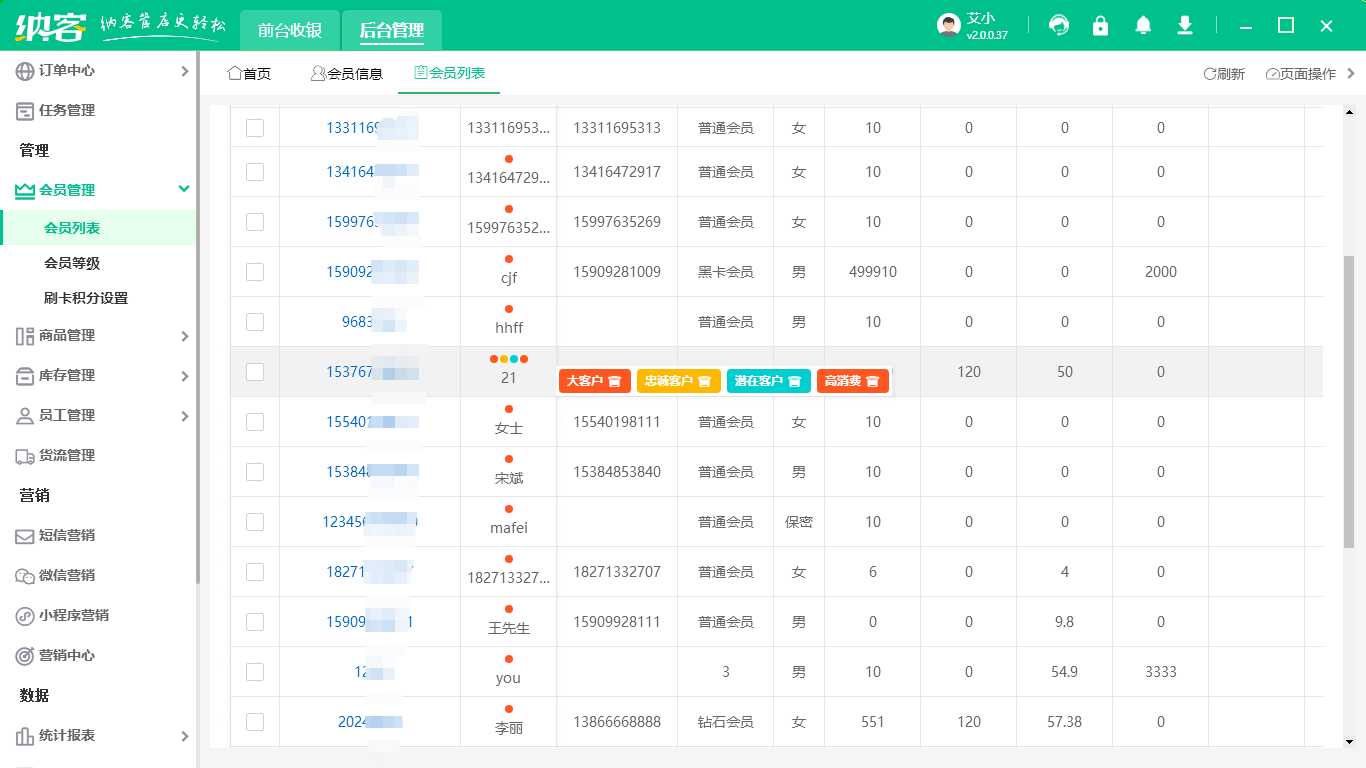Click the 刷新 button
The height and width of the screenshot is (768, 1366).
click(1224, 73)
